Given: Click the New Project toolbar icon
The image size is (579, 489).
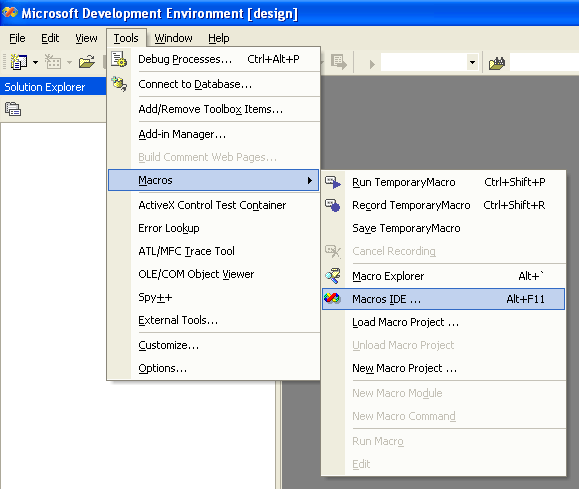Looking at the screenshot, I should pyautogui.click(x=18, y=62).
